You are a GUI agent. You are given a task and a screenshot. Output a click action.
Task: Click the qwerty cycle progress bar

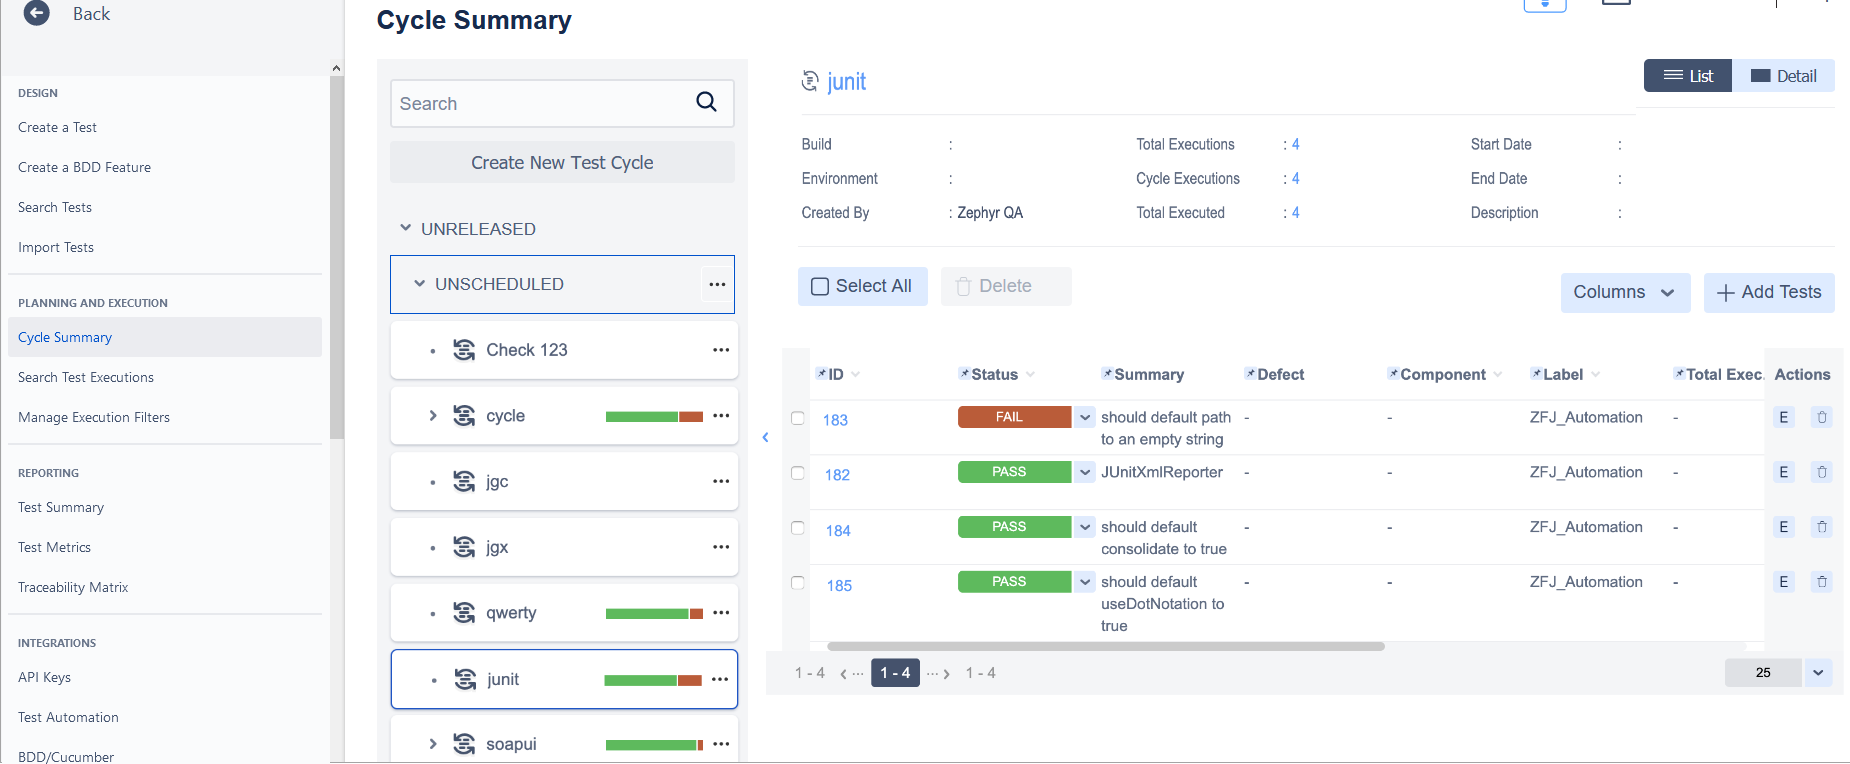[654, 613]
